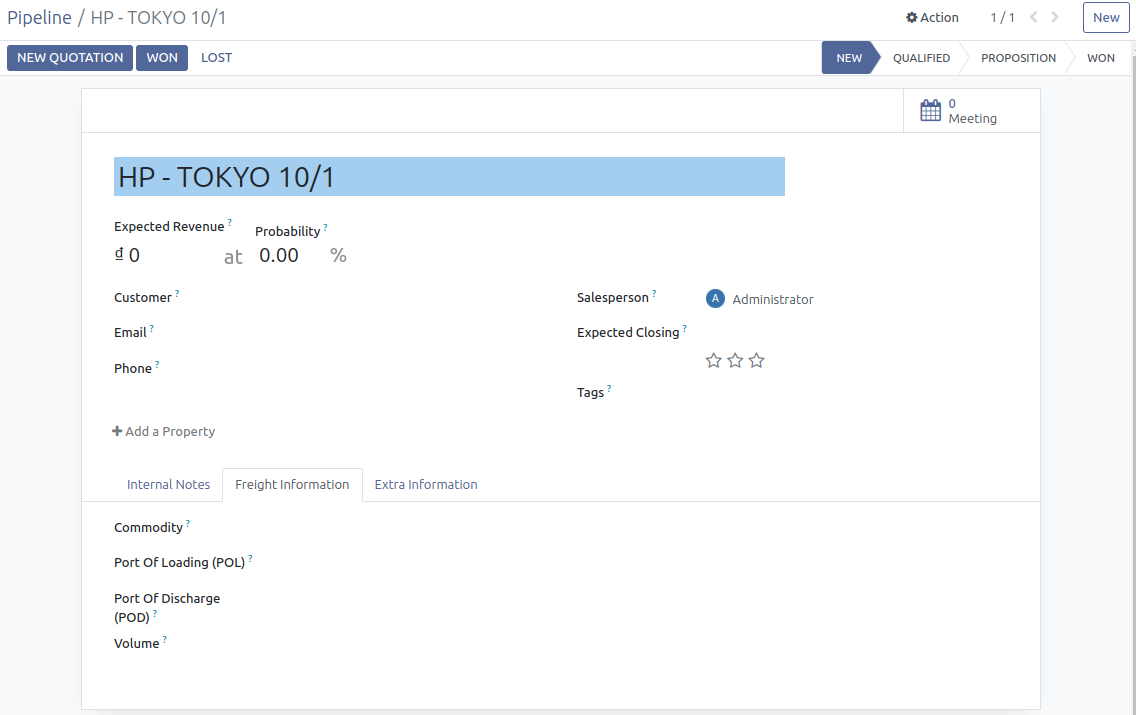Click the Pipeline breadcrumb link
Viewport: 1136px width, 715px height.
point(39,17)
